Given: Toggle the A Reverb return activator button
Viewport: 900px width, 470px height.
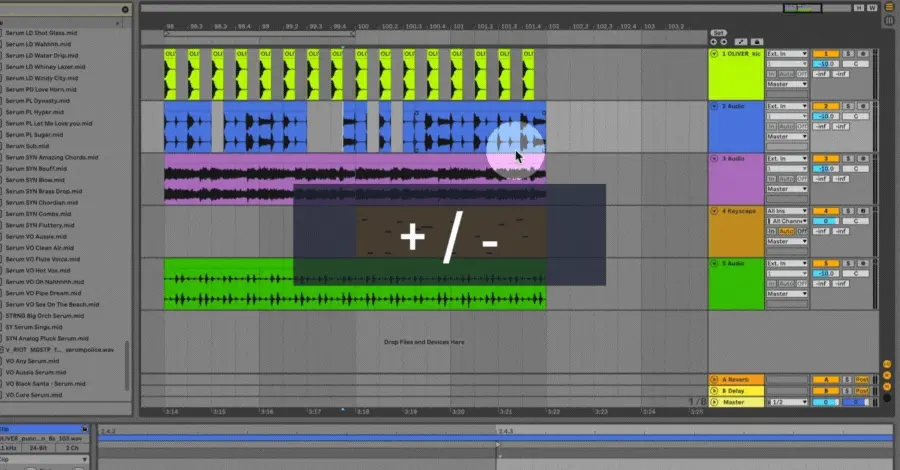Looking at the screenshot, I should [826, 379].
